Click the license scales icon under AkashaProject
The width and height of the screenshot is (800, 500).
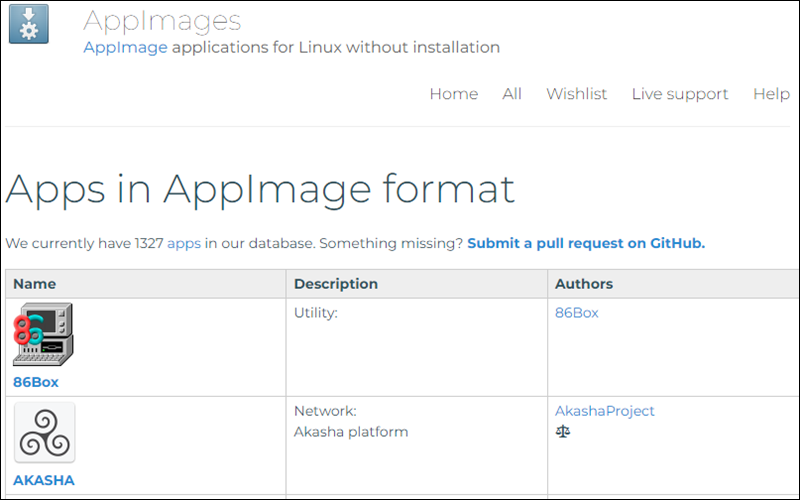pyautogui.click(x=563, y=432)
